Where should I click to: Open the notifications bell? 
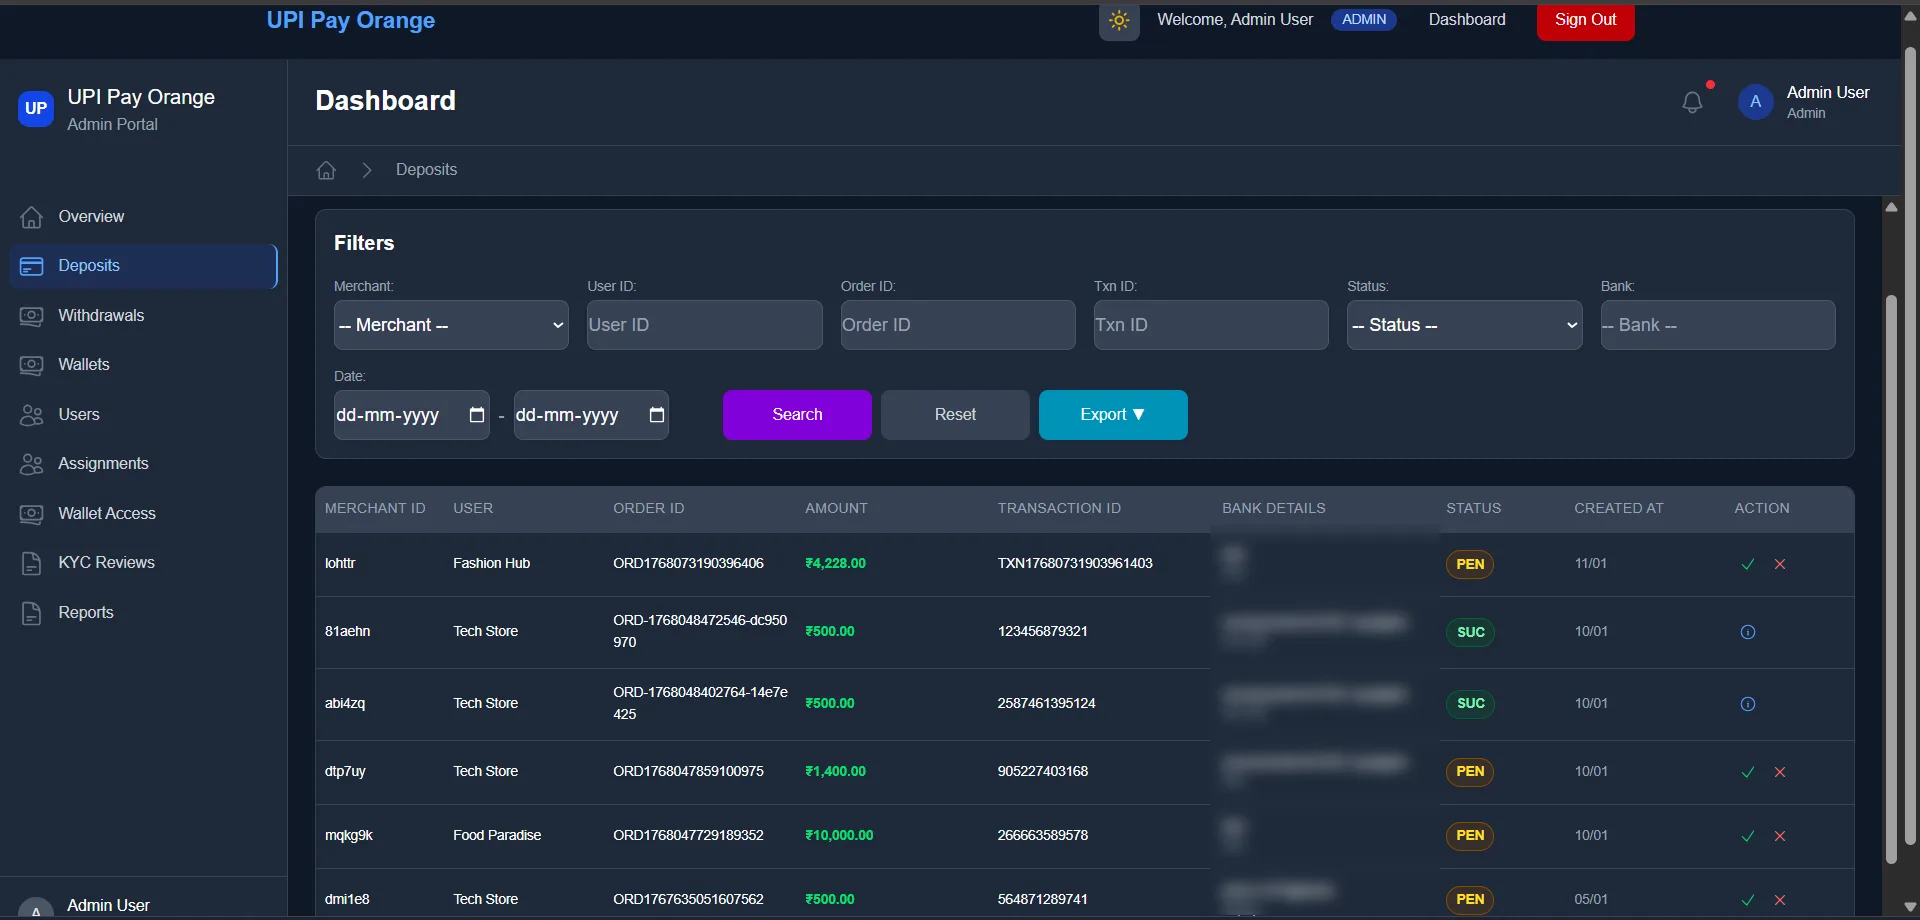click(x=1692, y=102)
